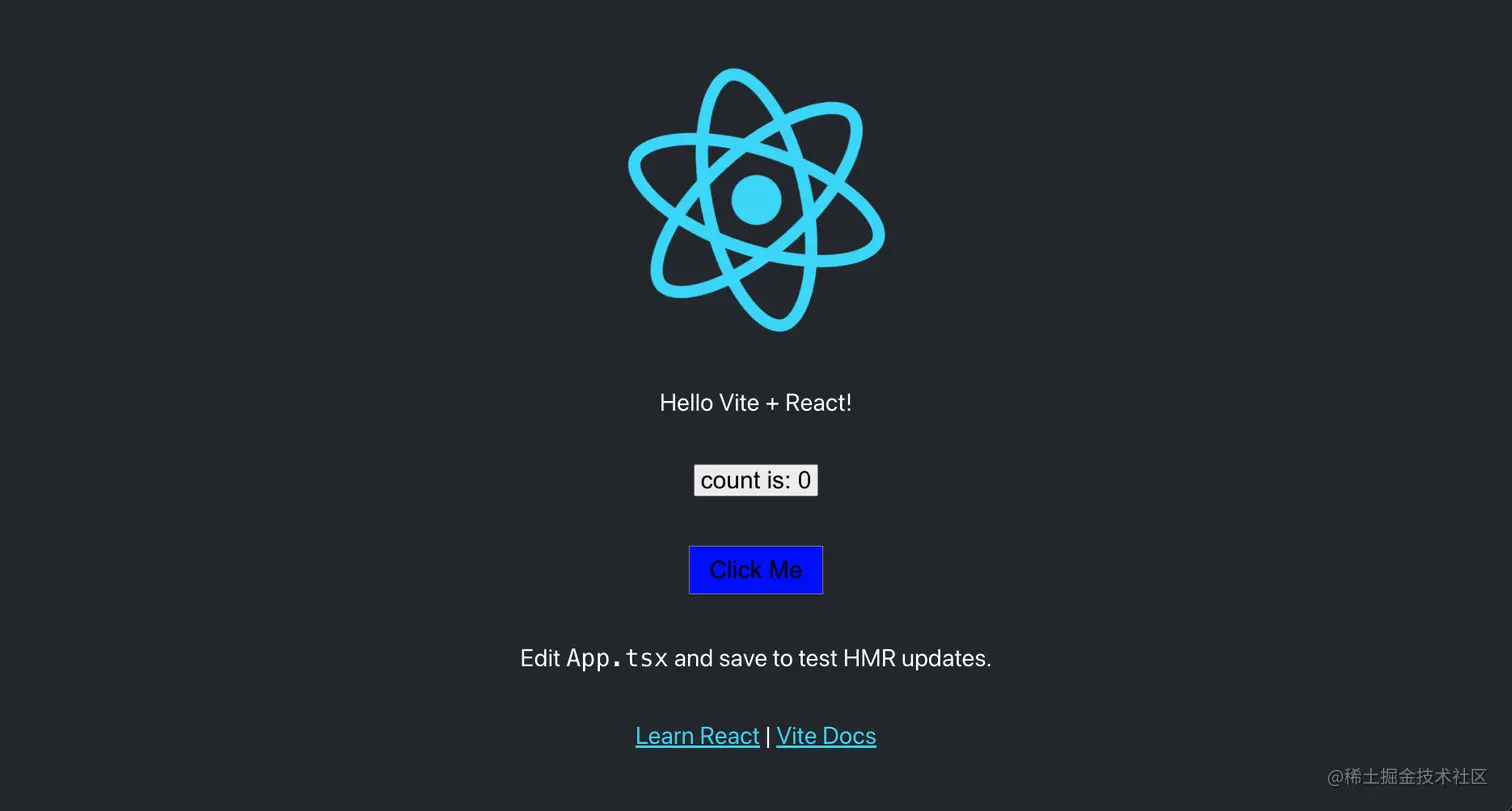Click the nucleus dot of the React logo
This screenshot has height=811, width=1512.
(756, 200)
